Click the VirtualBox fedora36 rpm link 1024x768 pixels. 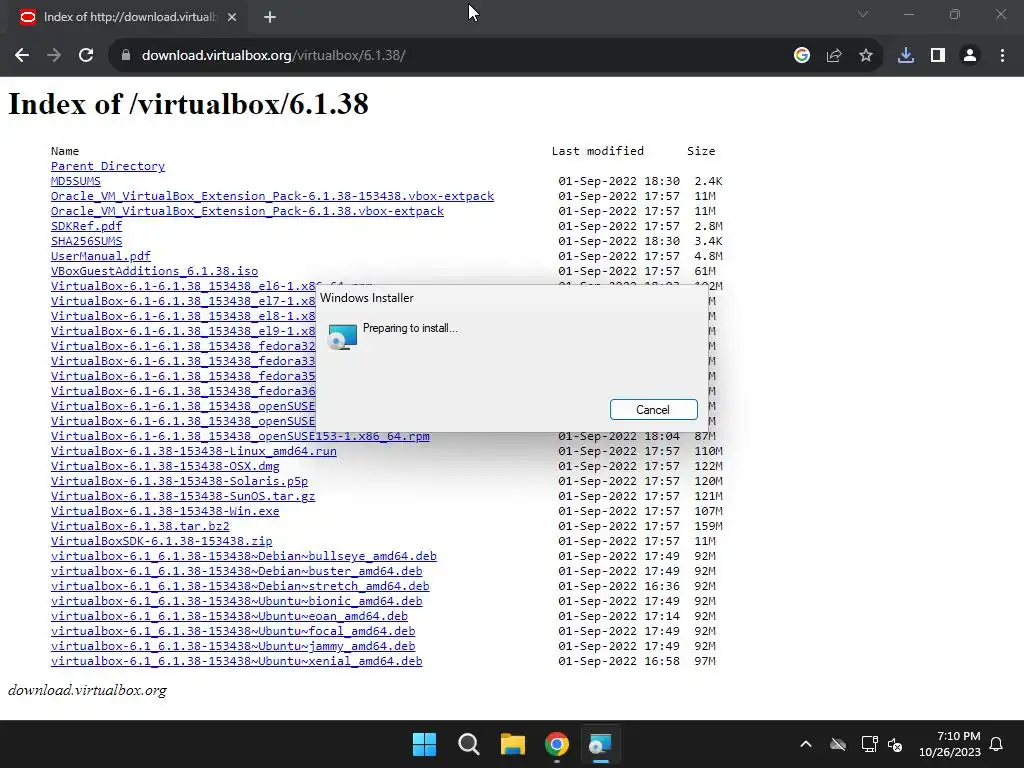pos(183,392)
